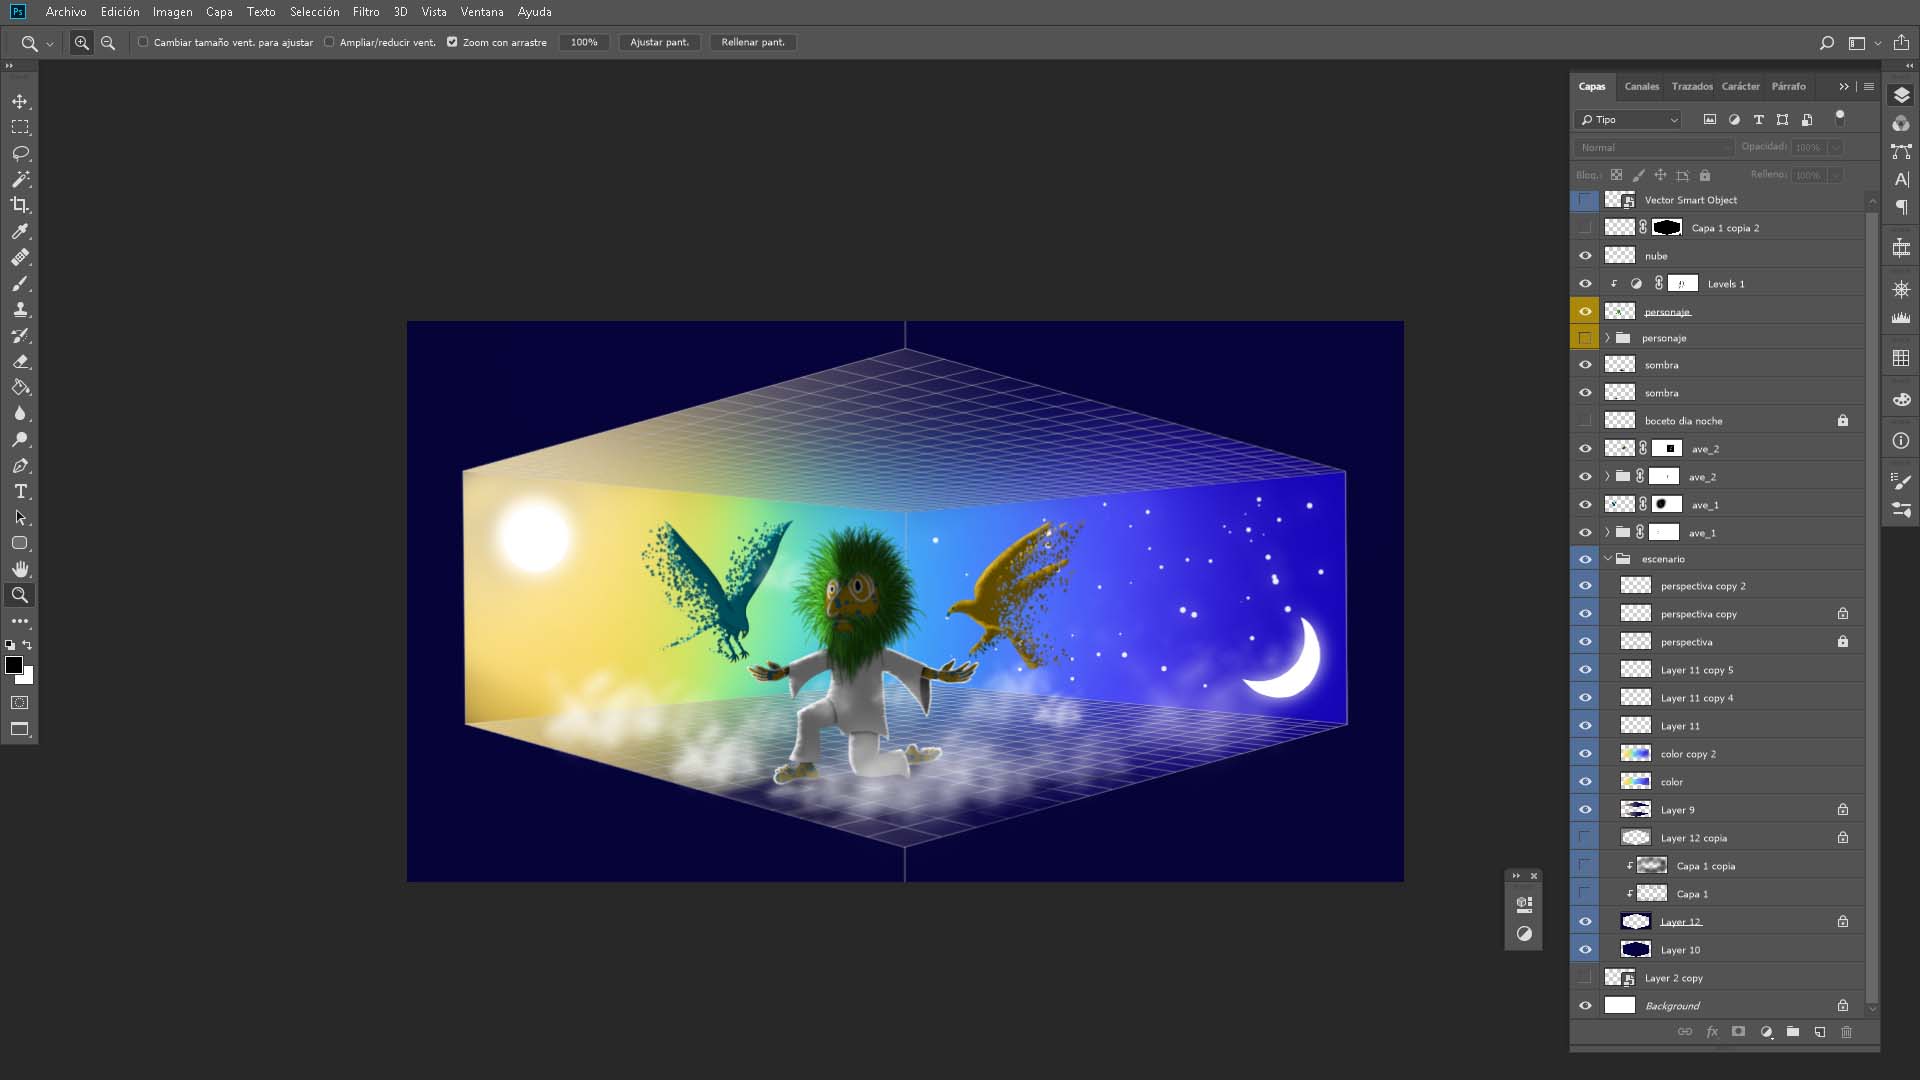Enable Cambiar tamaño vent. para ajustar checkbox
The image size is (1920, 1080).
143,42
